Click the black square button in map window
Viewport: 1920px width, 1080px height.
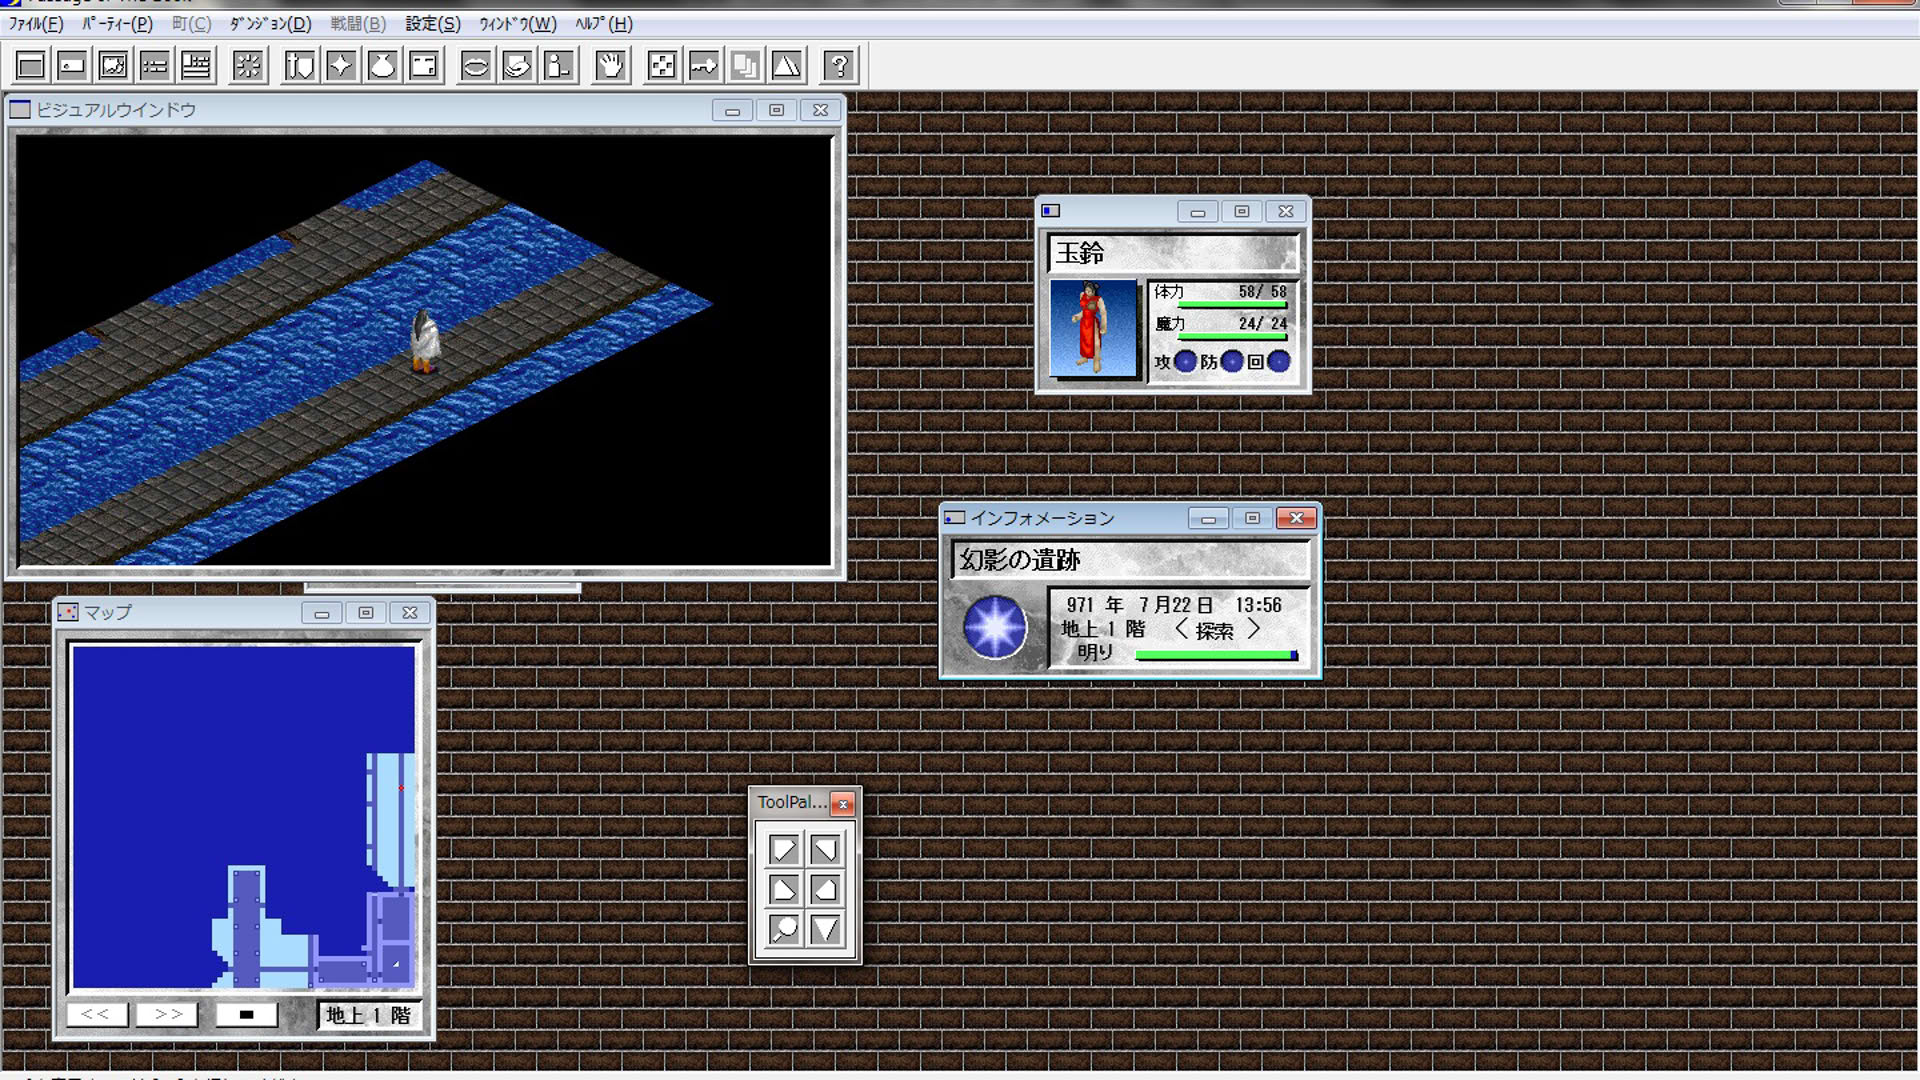246,1014
